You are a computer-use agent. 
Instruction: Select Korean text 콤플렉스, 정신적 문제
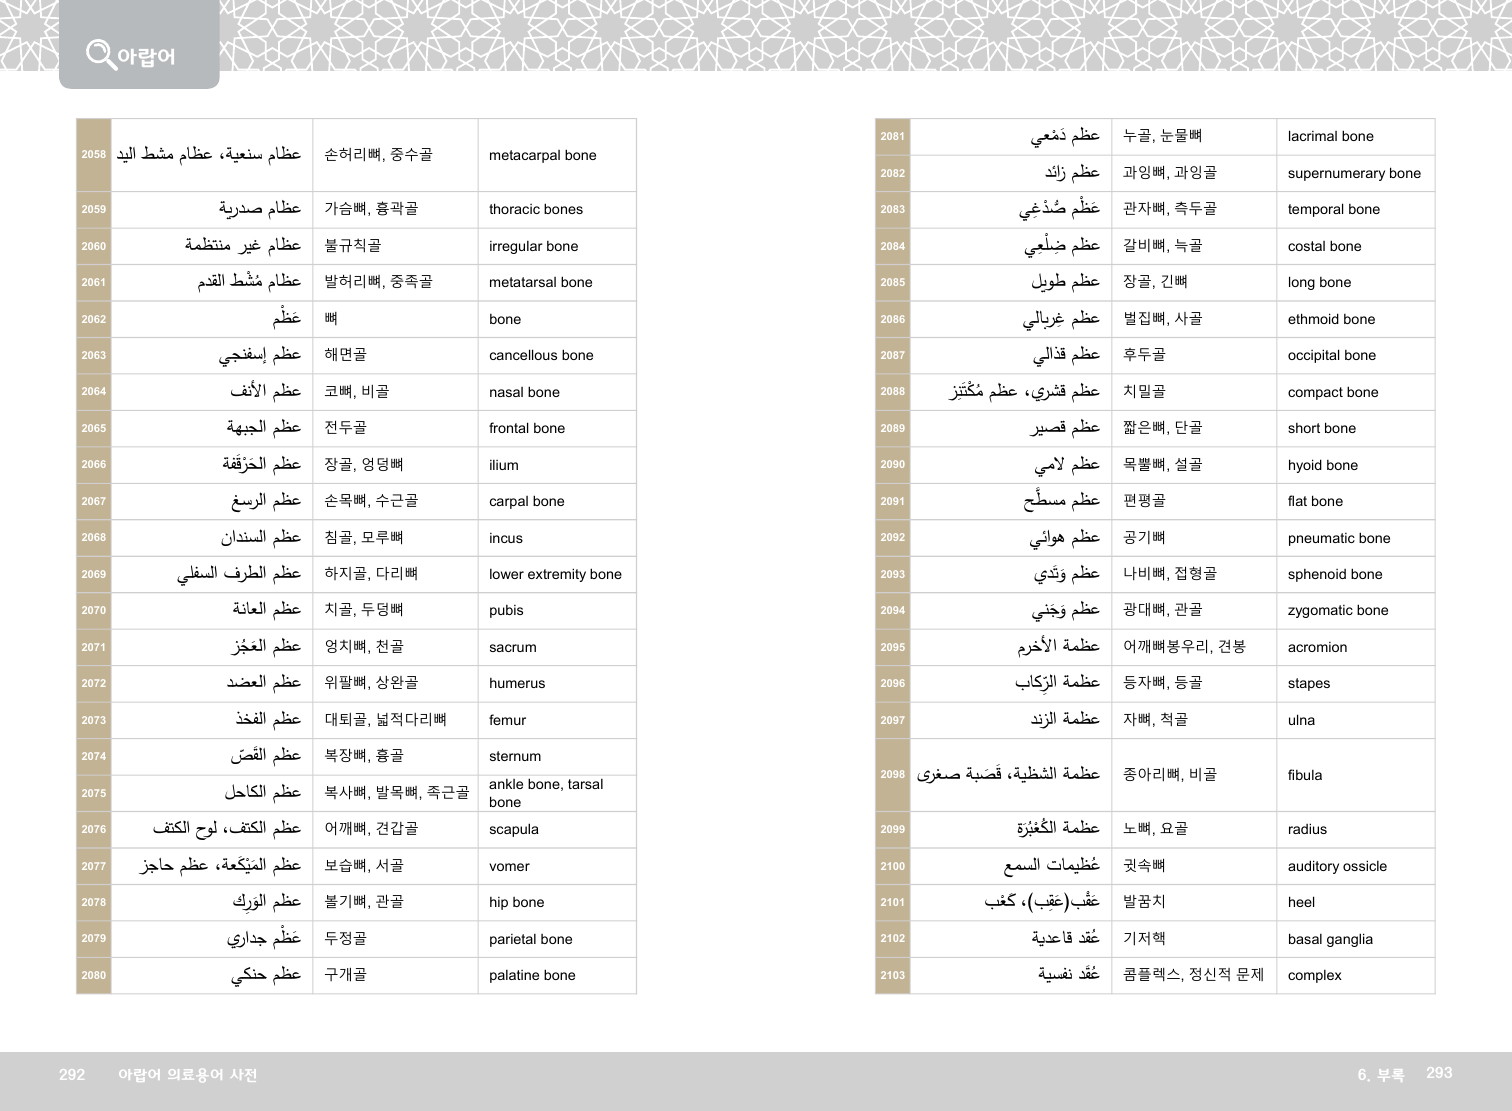click(x=1193, y=975)
